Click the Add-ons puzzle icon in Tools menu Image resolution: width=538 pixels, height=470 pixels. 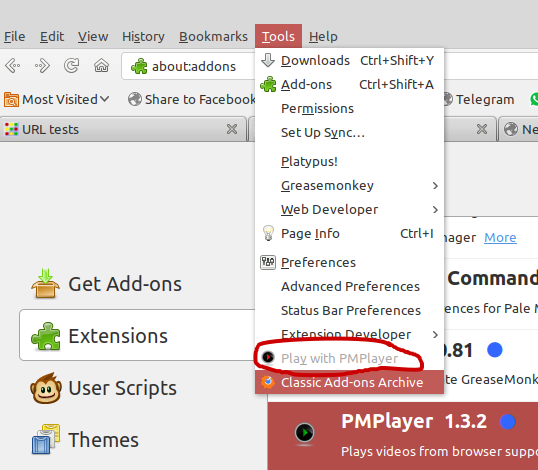[x=268, y=84]
